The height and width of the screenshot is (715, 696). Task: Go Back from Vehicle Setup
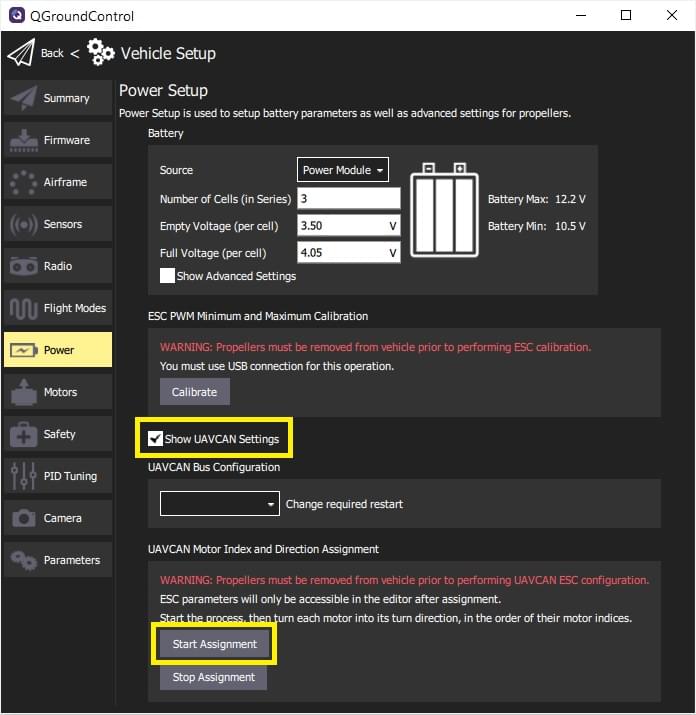[x=52, y=53]
